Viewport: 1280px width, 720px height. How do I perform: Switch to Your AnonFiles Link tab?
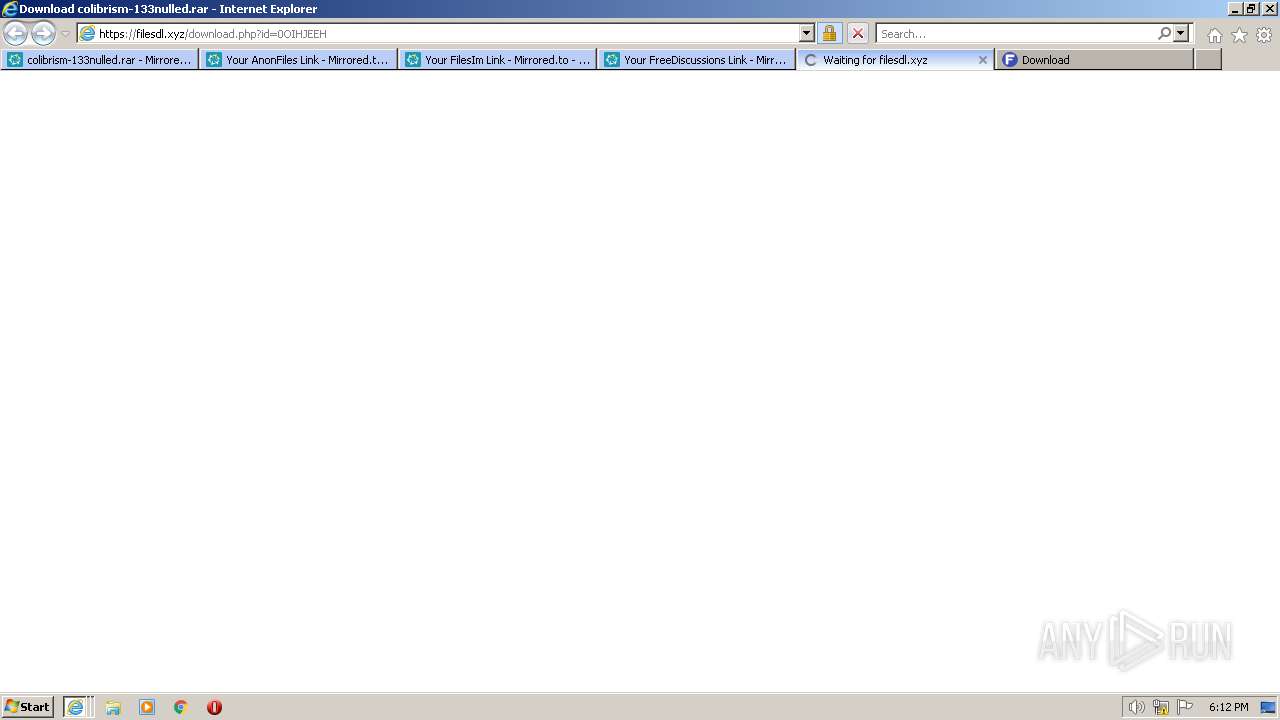(x=298, y=60)
